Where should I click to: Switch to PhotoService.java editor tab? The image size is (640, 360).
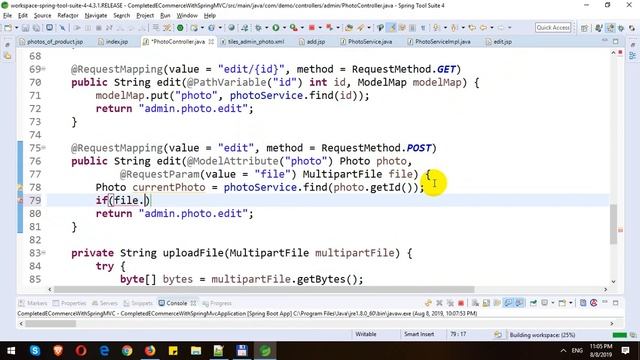(366, 42)
